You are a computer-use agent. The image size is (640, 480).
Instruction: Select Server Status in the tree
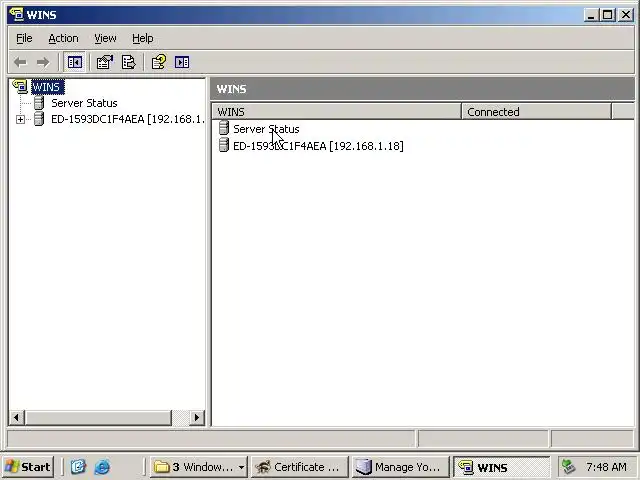click(x=84, y=103)
